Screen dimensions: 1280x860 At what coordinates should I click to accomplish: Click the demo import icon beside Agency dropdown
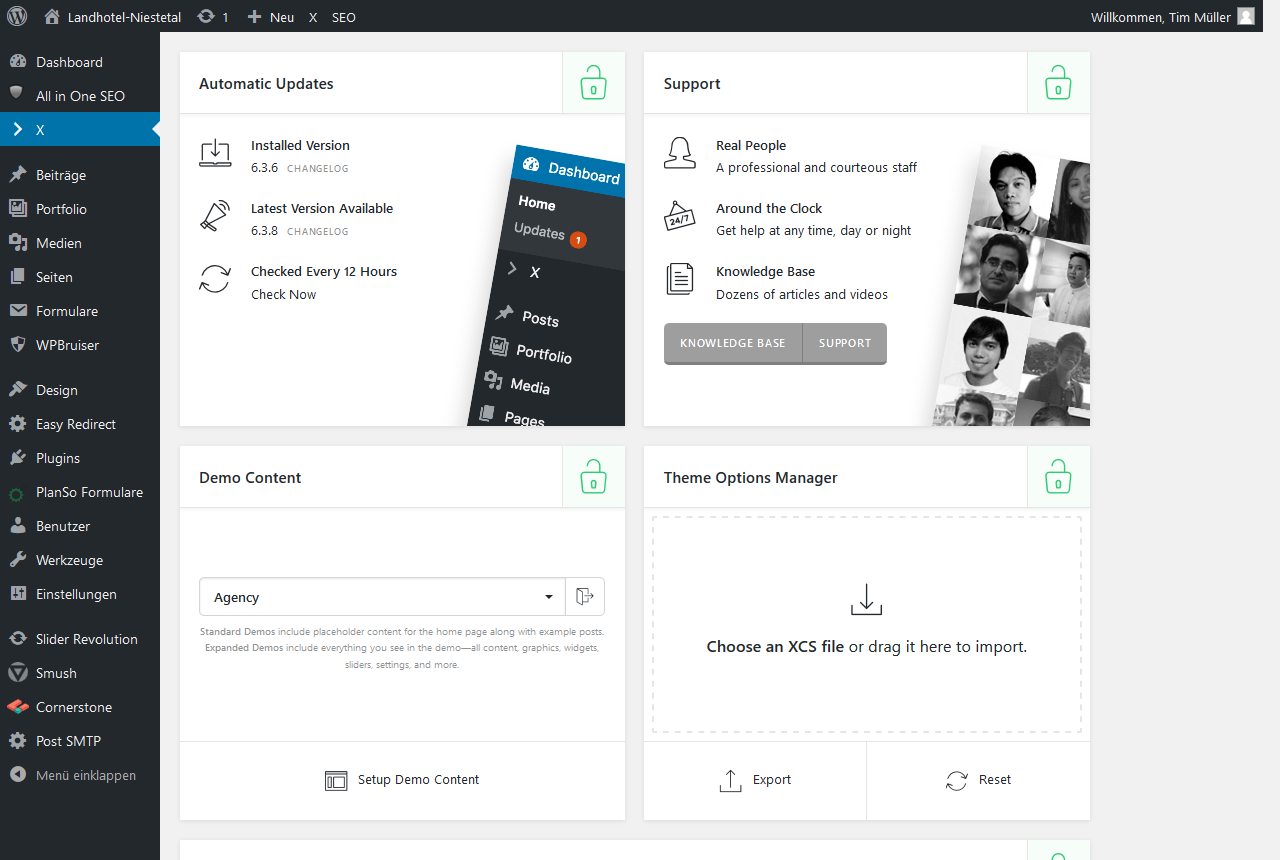coord(585,597)
